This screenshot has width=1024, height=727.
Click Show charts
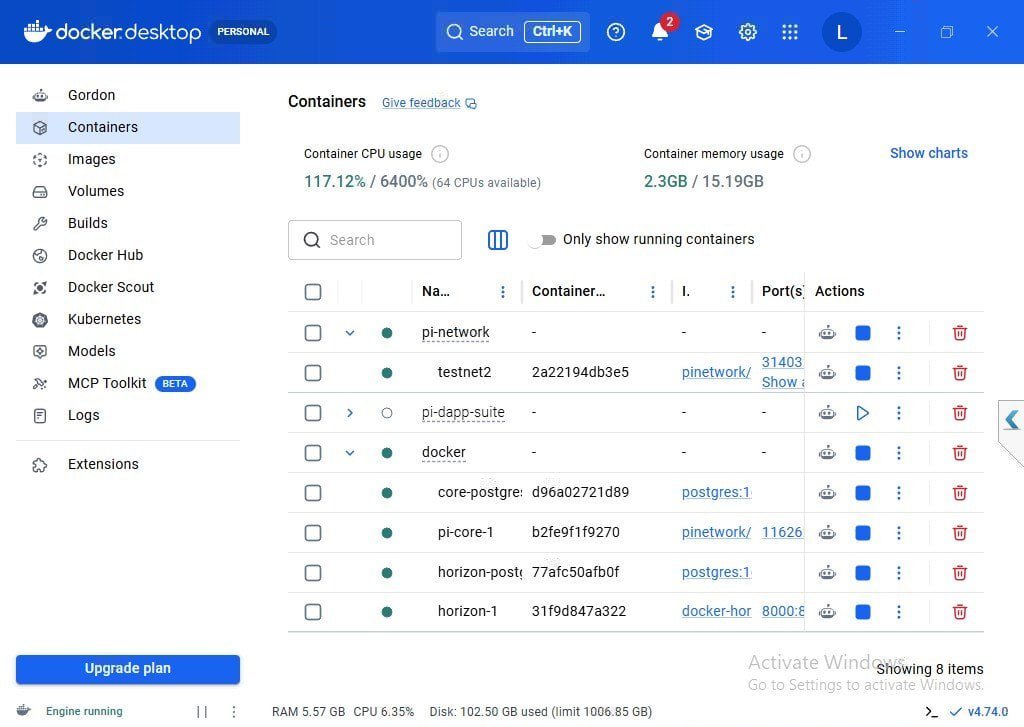928,153
